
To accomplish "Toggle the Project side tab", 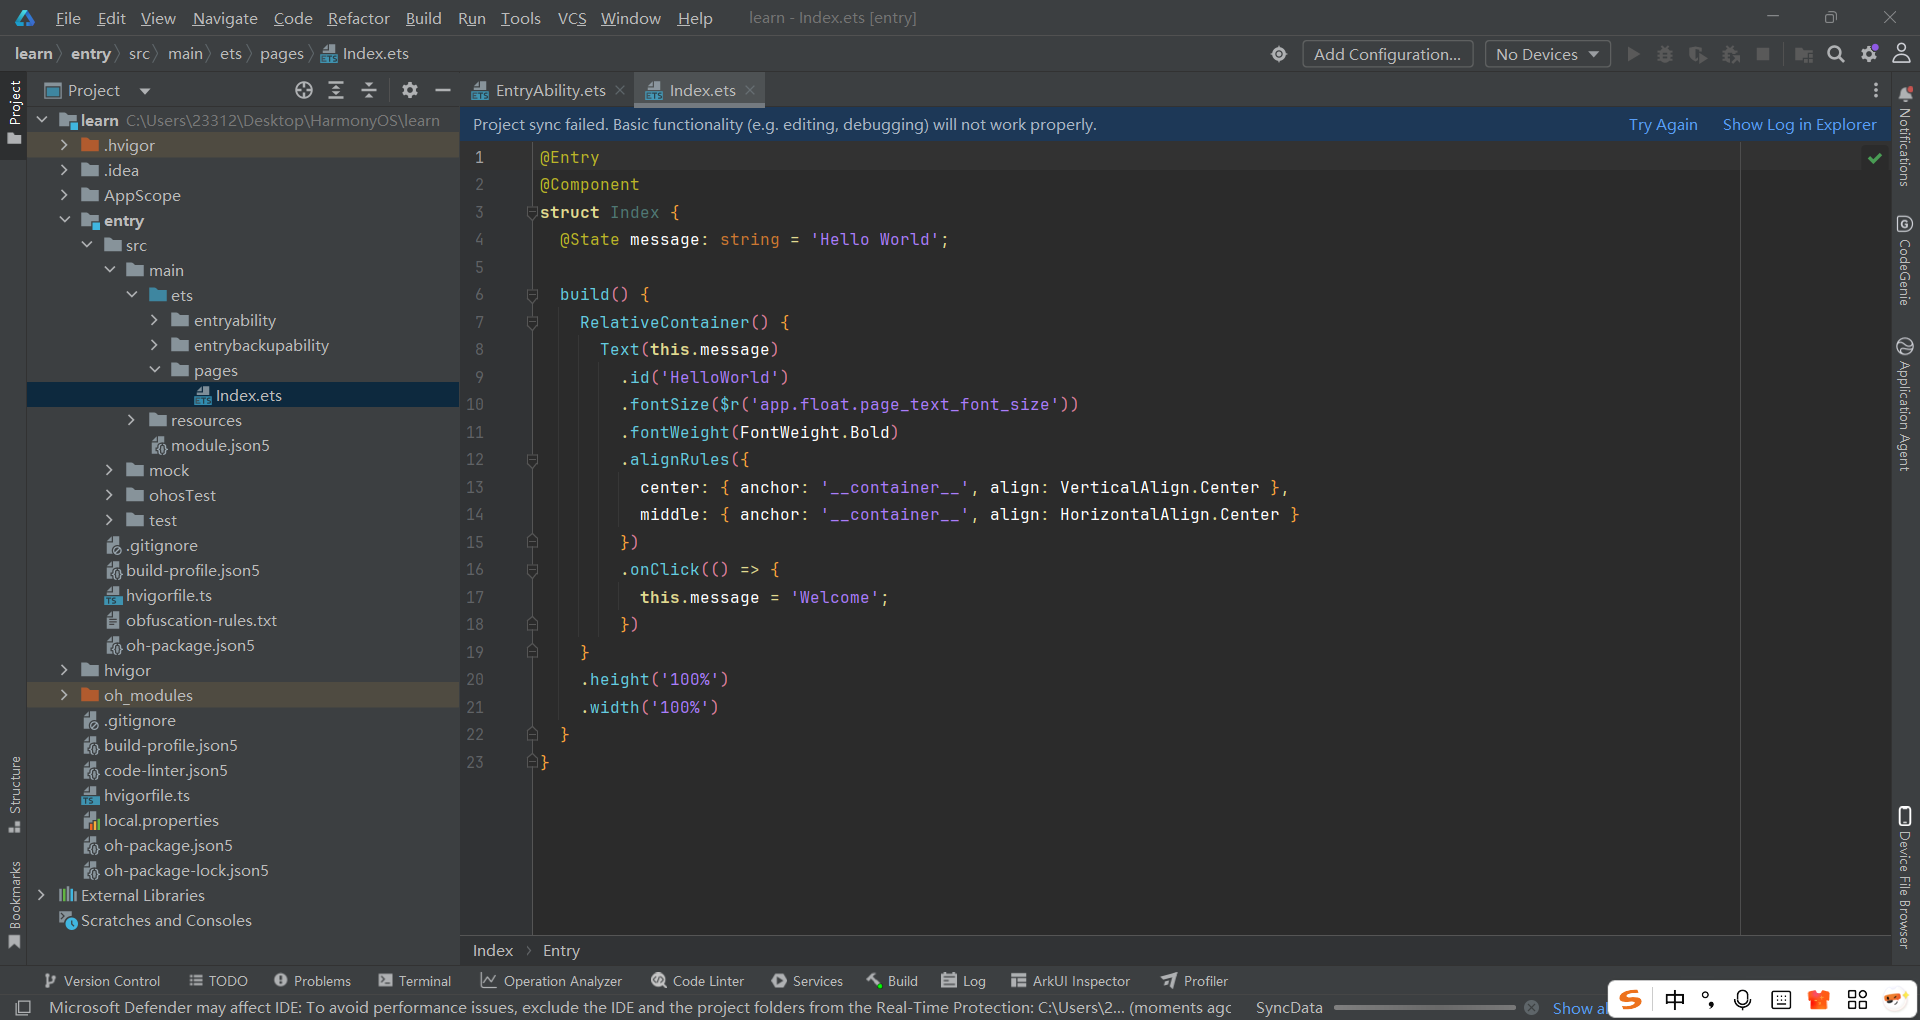I will coord(15,112).
